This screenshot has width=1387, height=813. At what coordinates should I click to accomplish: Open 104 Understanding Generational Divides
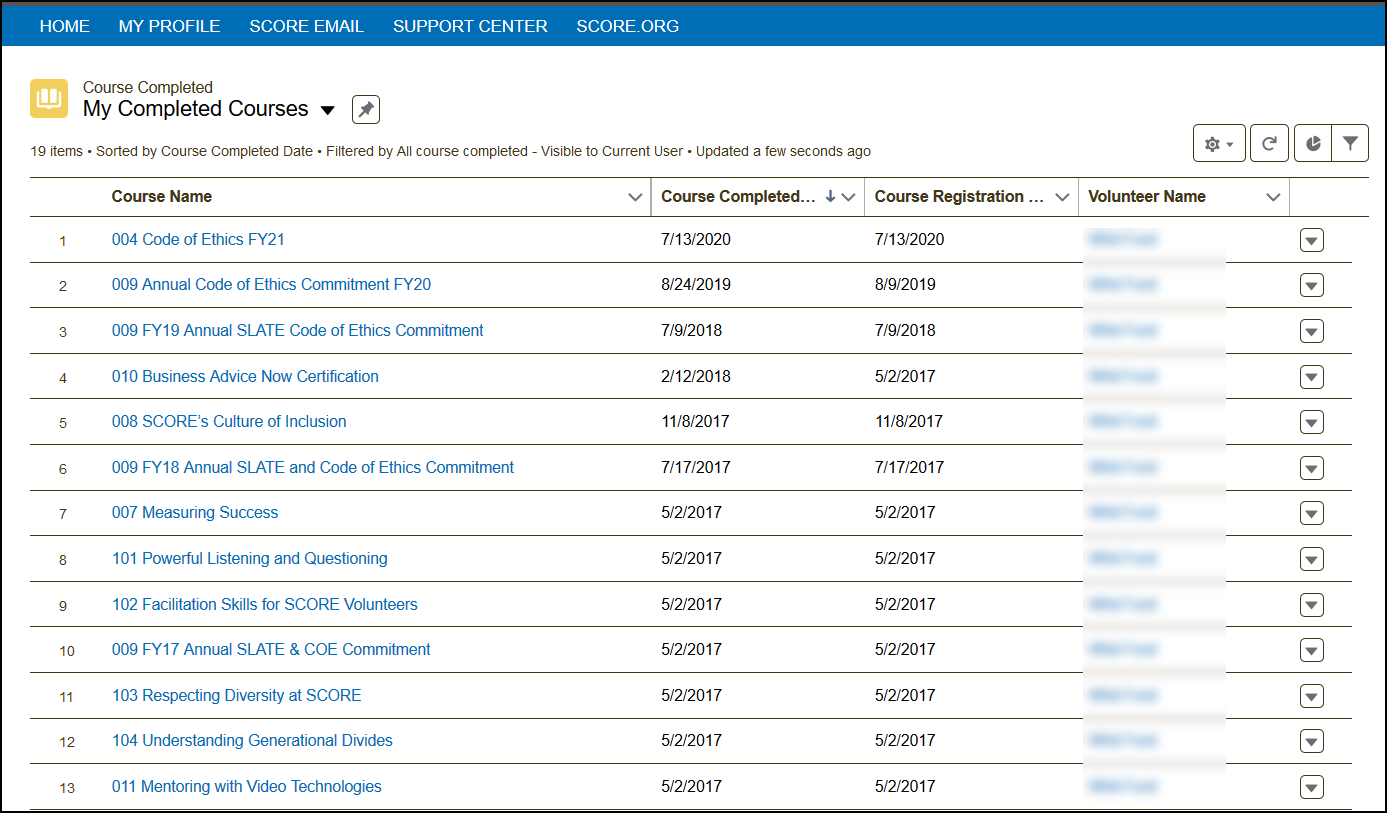click(x=252, y=740)
